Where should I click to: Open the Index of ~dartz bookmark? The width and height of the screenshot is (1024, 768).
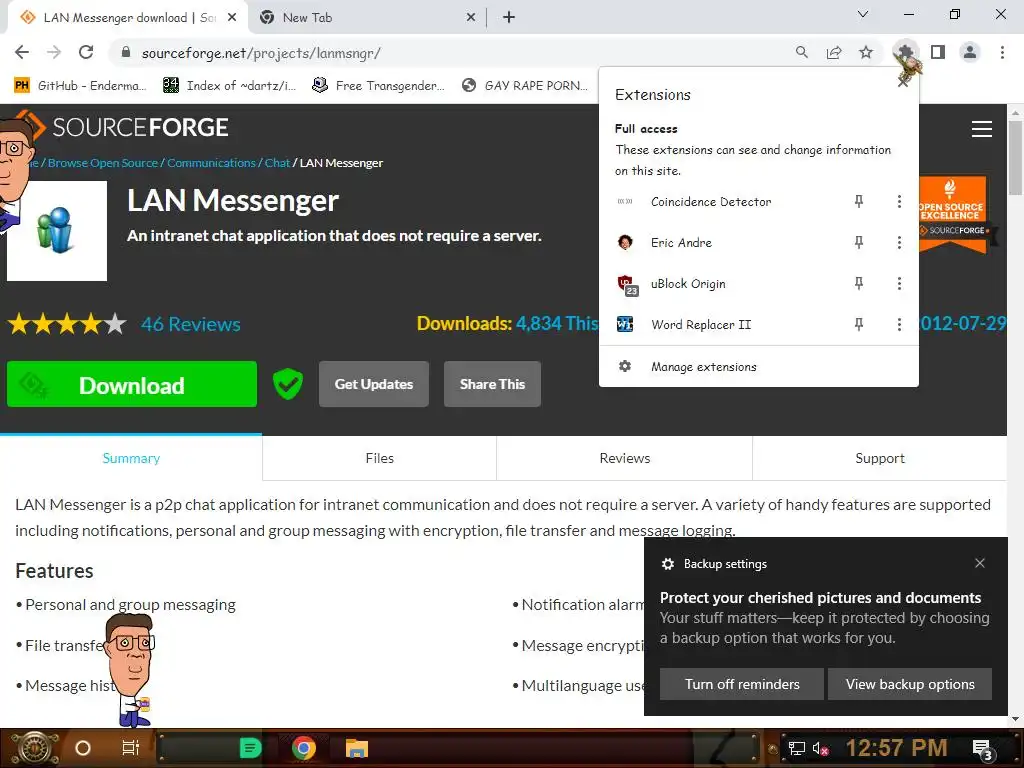tap(229, 86)
